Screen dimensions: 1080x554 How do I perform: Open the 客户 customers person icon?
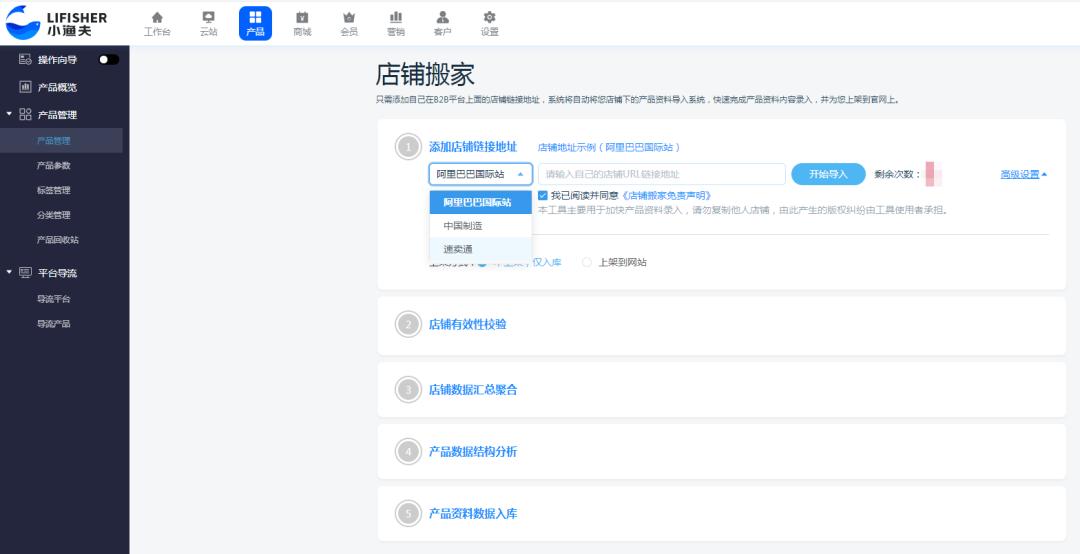[x=442, y=23]
